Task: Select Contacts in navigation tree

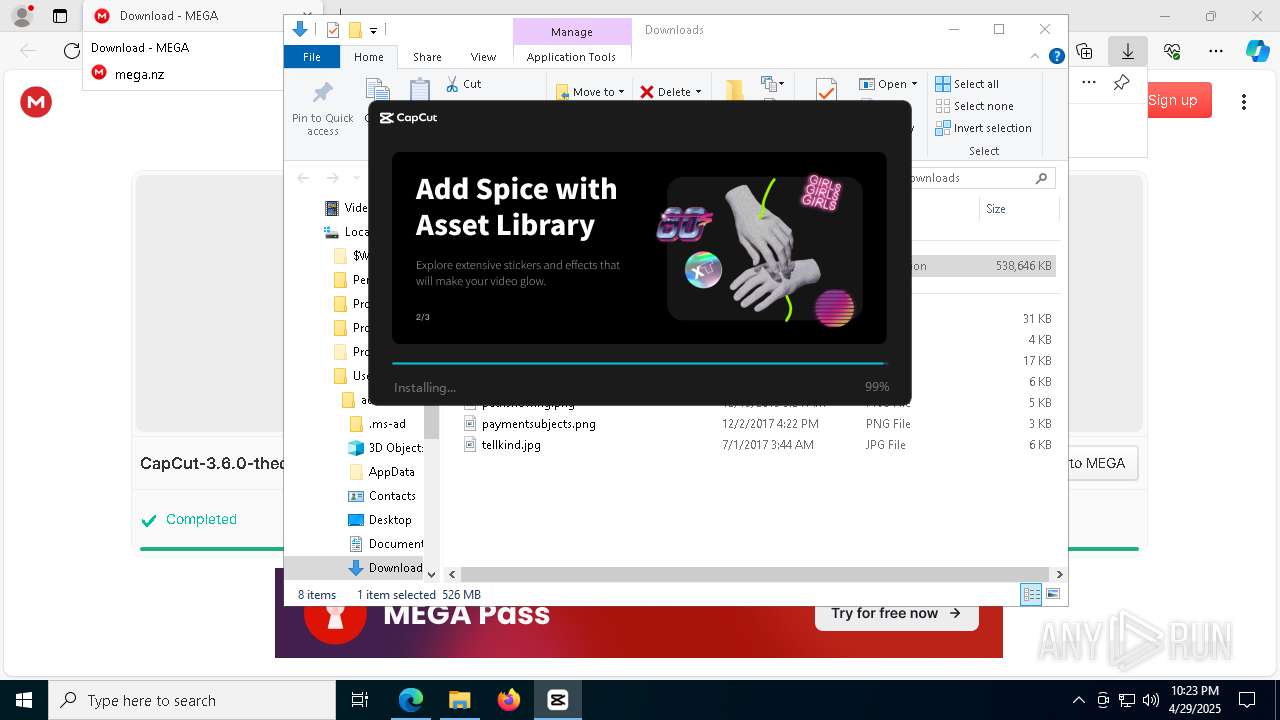Action: click(392, 496)
